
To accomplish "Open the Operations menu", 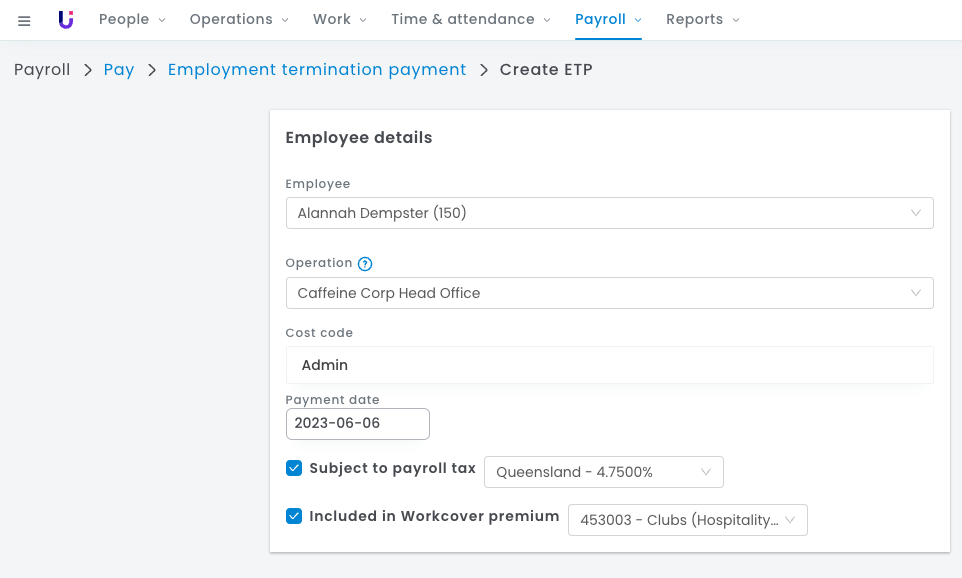I will tap(239, 20).
